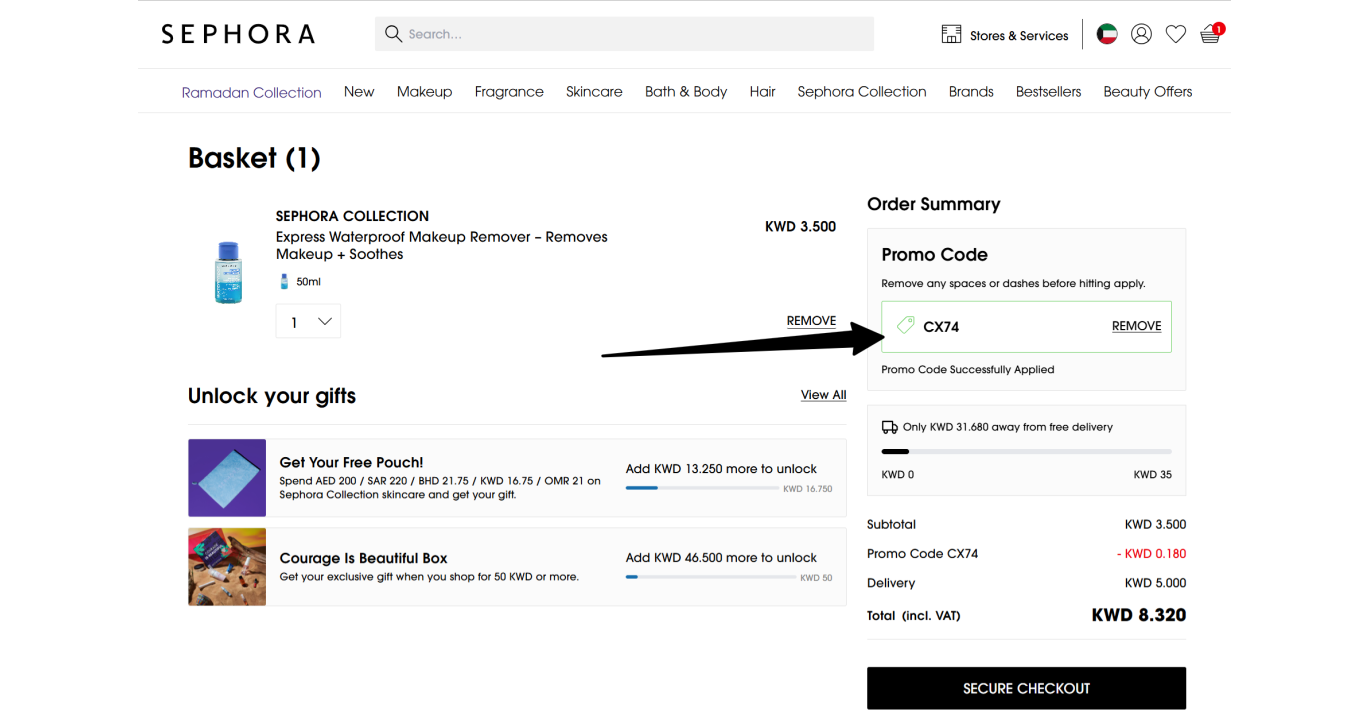This screenshot has width=1368, height=720.
Task: Change country via Kuwait flag icon
Action: [1107, 34]
